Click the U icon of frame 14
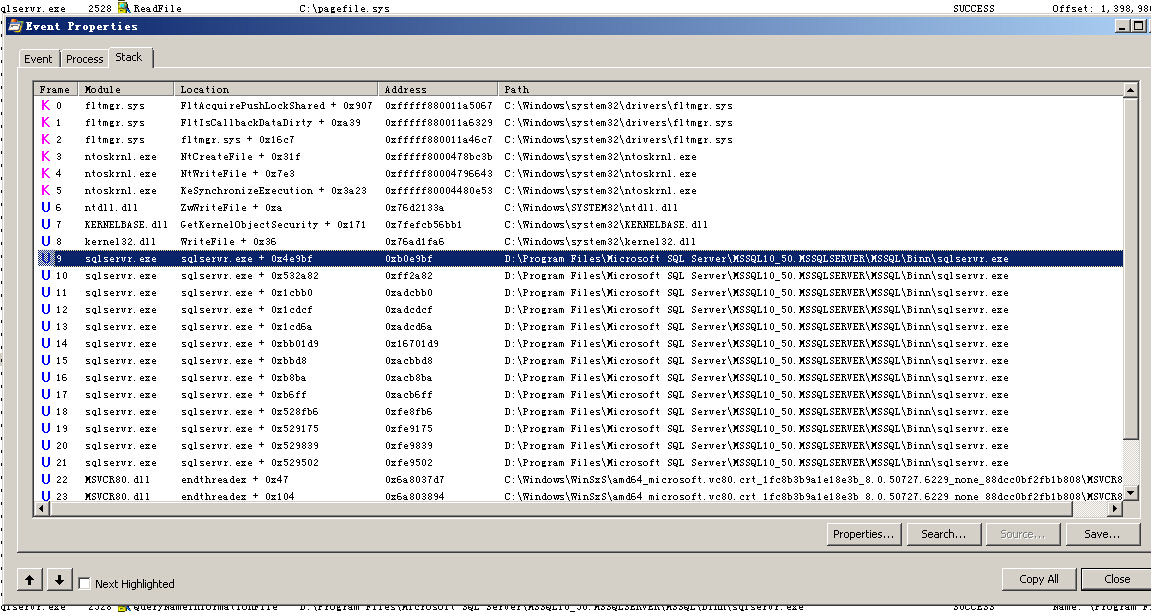This screenshot has width=1151, height=613. 46,344
